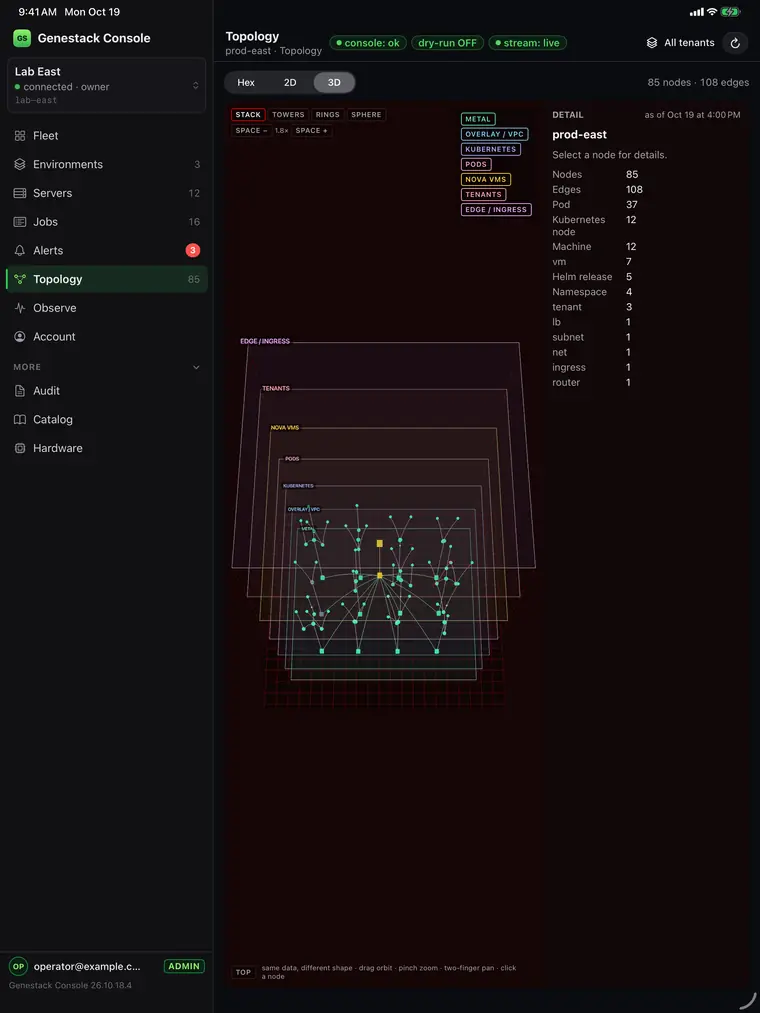Viewport: 760px width, 1013px height.
Task: Click the prod-east · Topology breadcrumb
Action: point(273,51)
